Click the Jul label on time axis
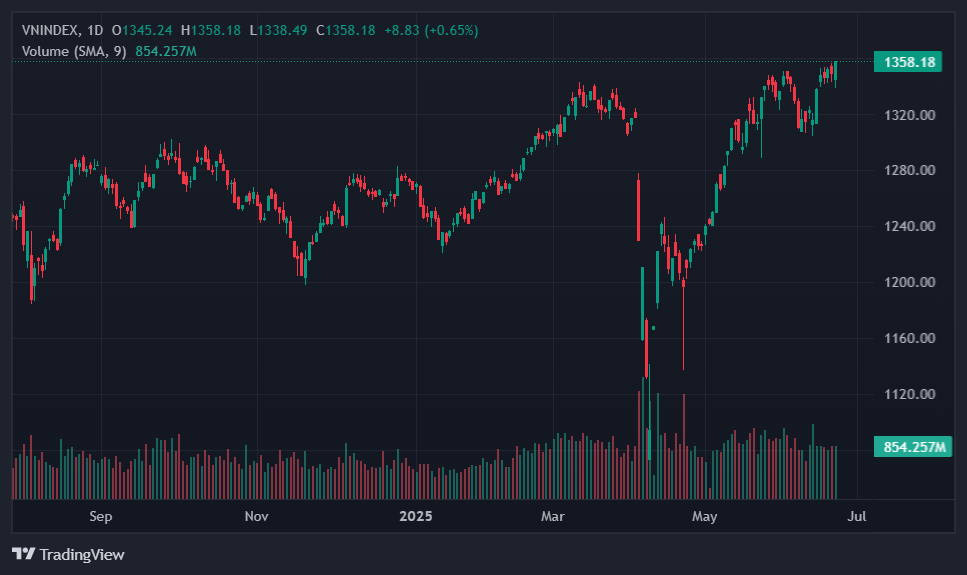Screen dimensions: 967x575 (x=856, y=516)
